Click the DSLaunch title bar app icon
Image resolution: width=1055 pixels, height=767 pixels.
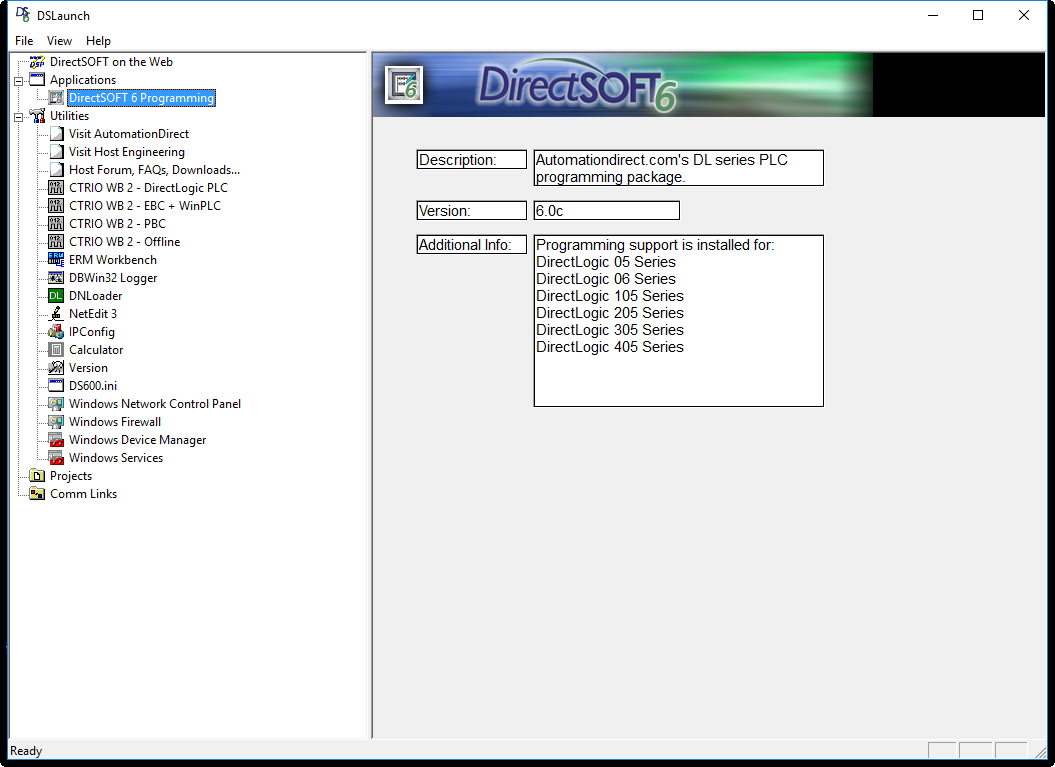(x=23, y=14)
